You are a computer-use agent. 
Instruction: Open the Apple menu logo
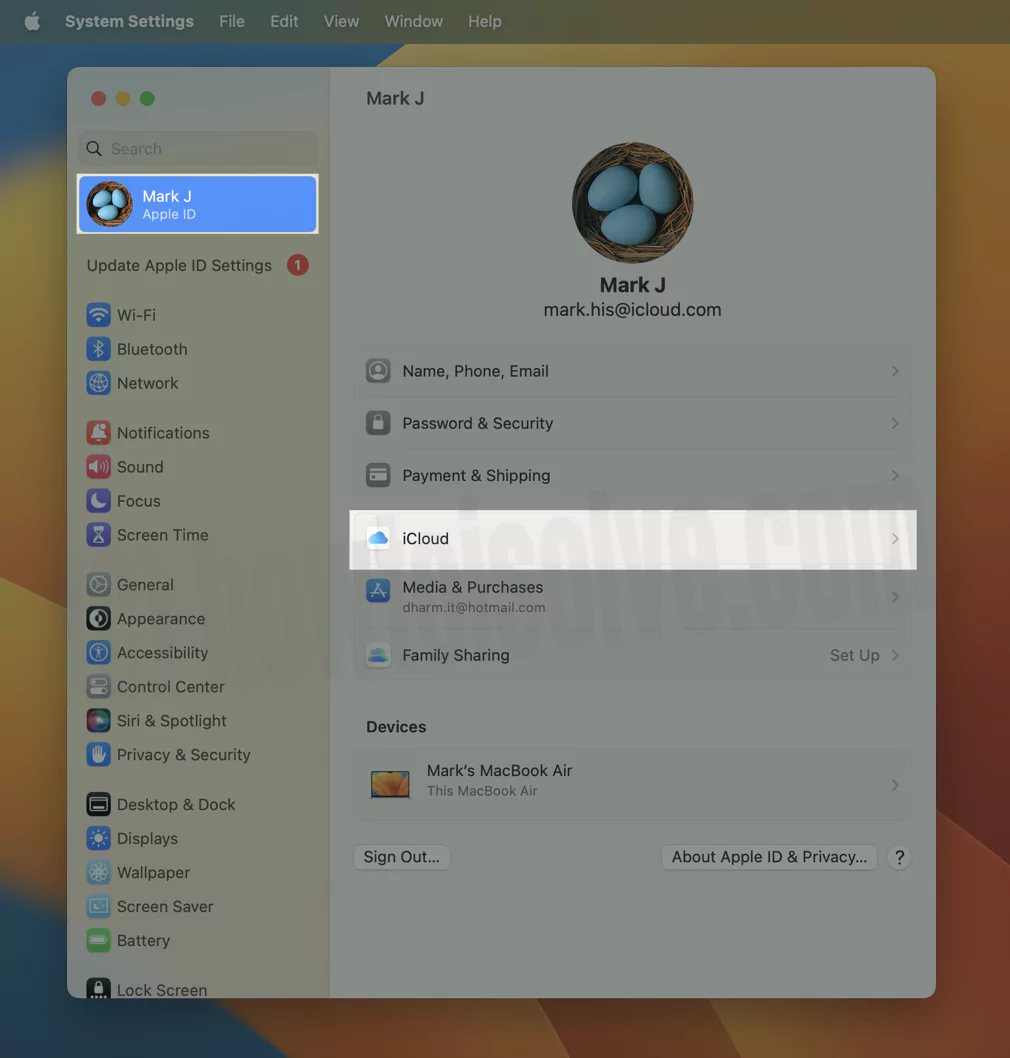point(32,22)
